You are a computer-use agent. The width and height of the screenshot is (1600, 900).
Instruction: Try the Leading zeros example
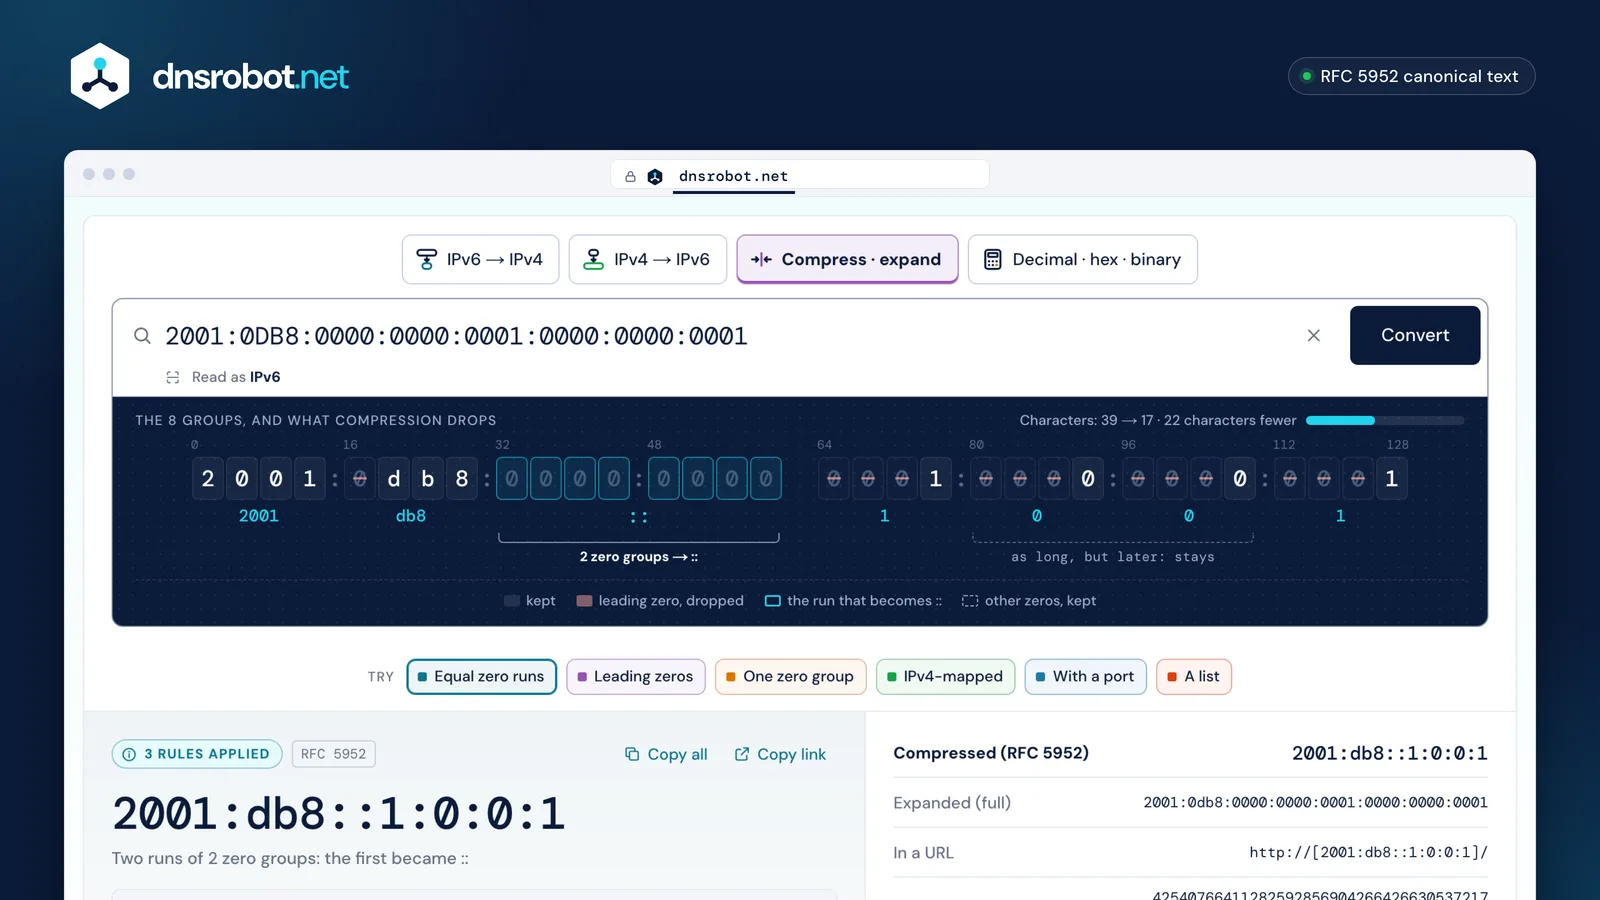[635, 676]
